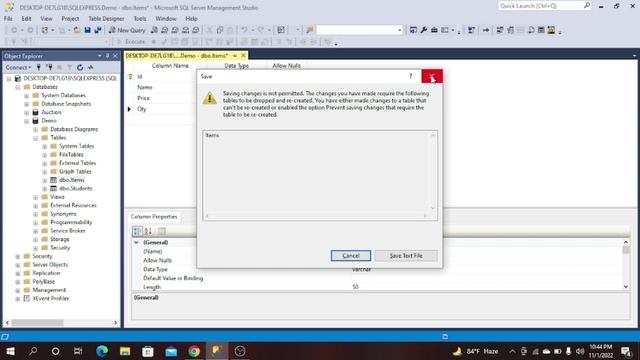Collapse the (General) section in Column Properties

tap(136, 242)
